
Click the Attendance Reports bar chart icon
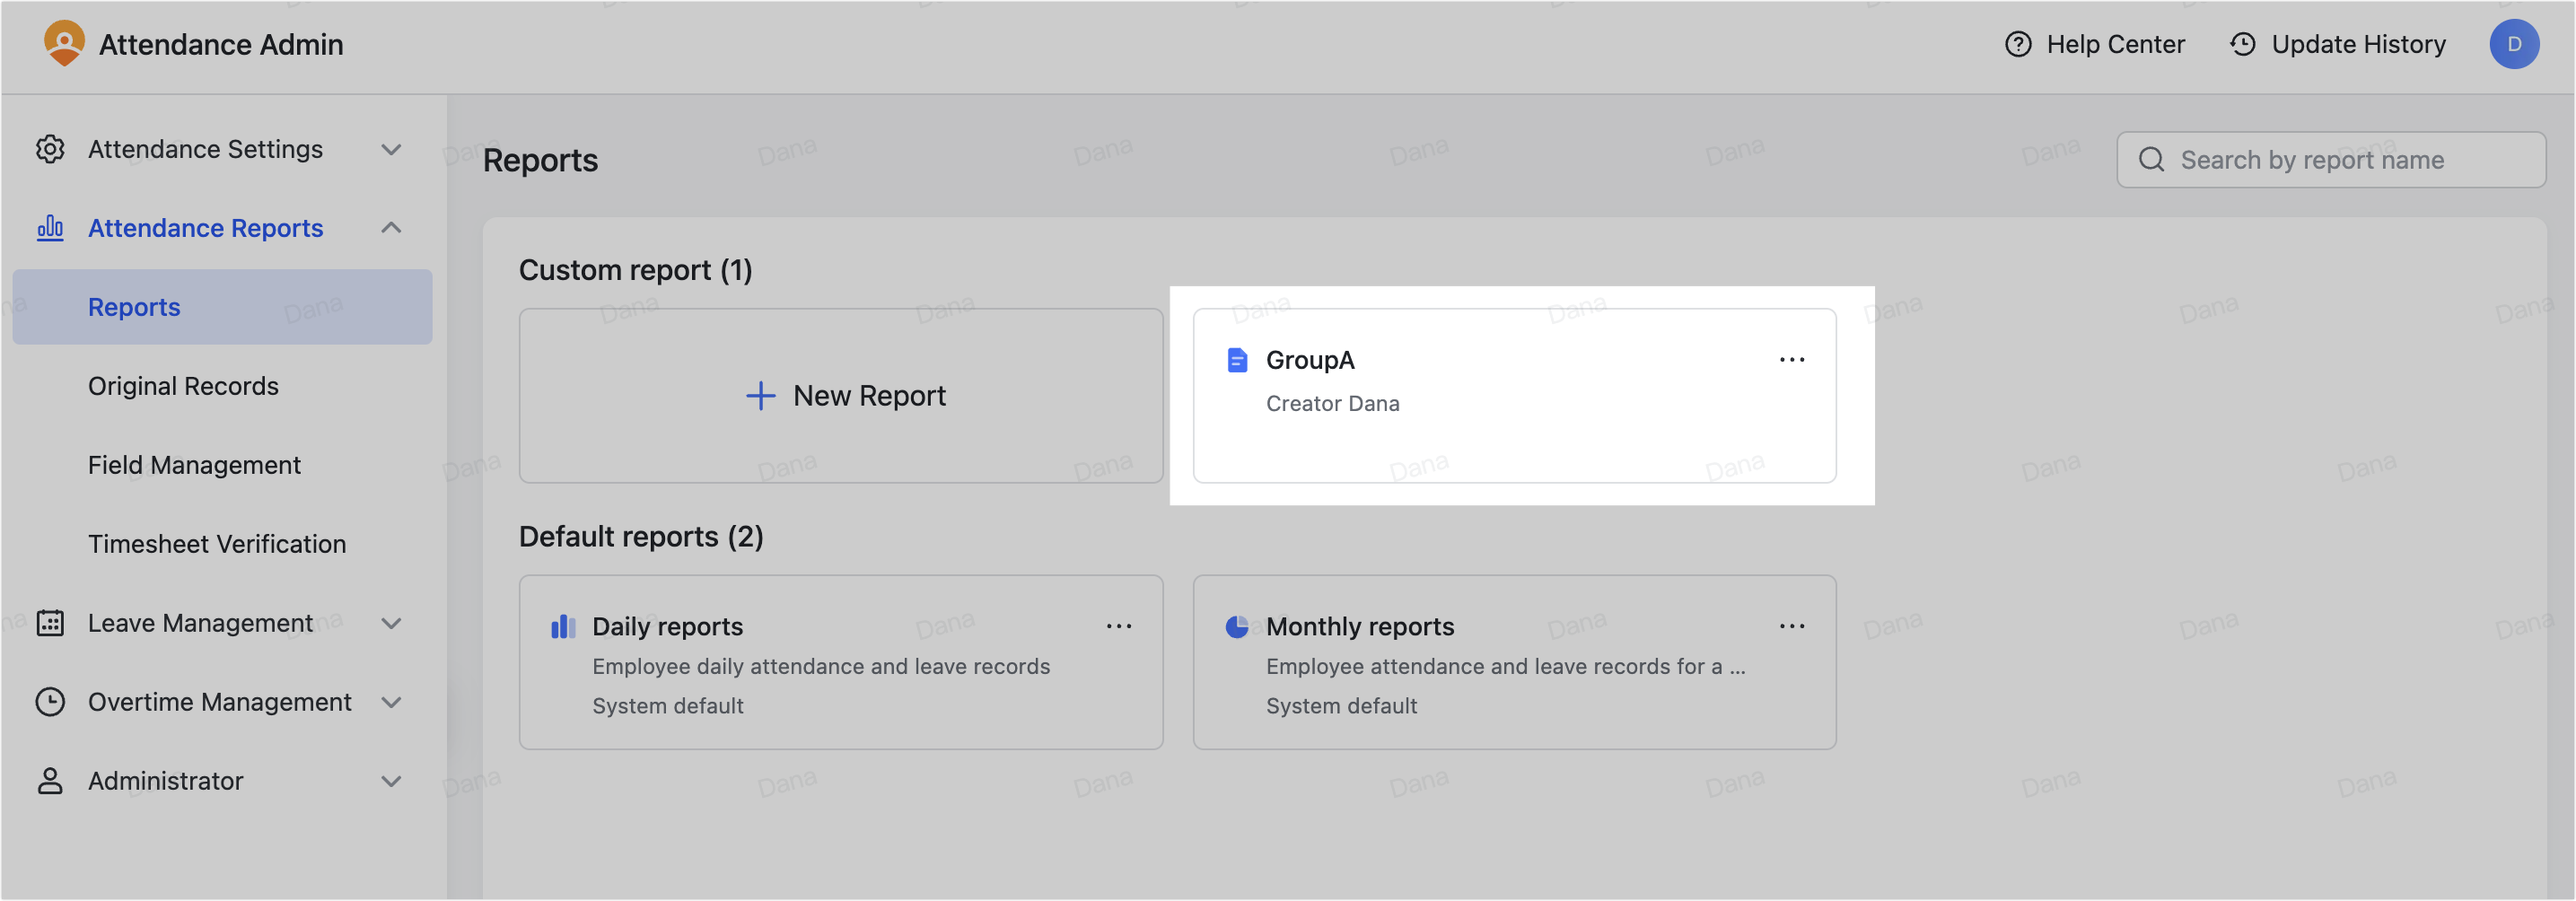click(x=50, y=228)
